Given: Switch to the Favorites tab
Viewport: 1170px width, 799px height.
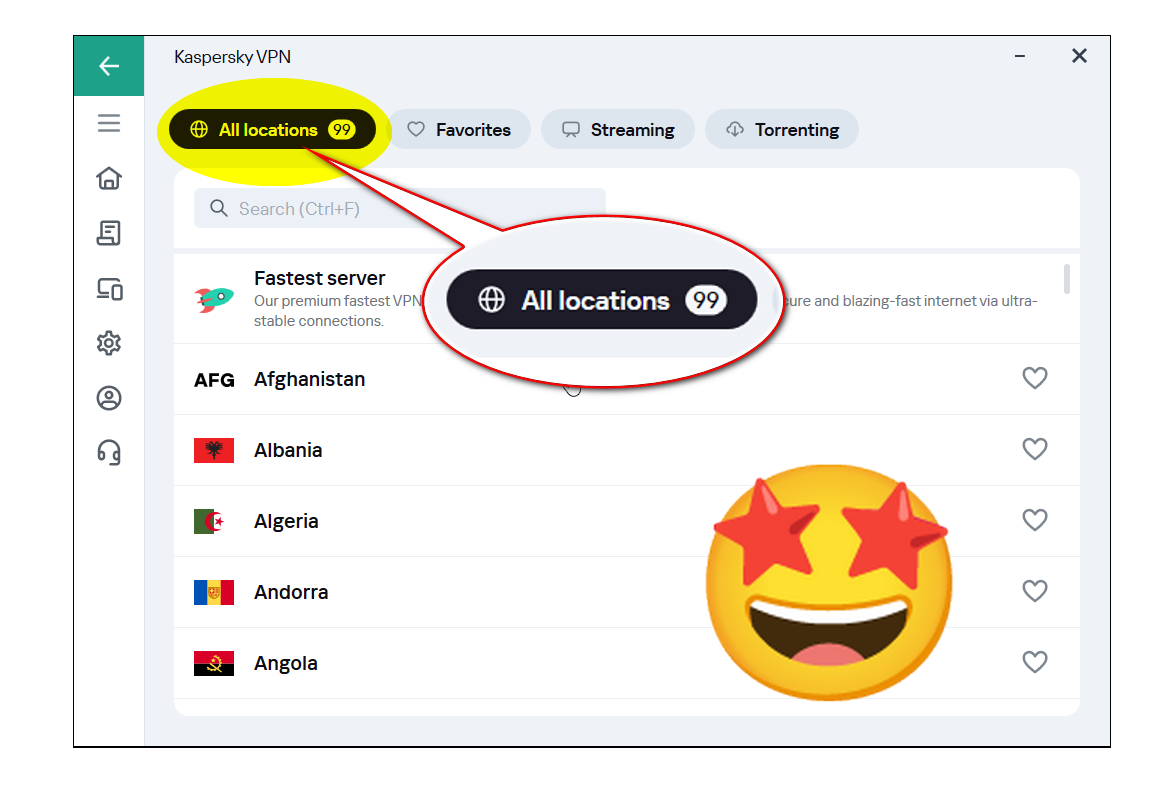Looking at the screenshot, I should pyautogui.click(x=460, y=130).
